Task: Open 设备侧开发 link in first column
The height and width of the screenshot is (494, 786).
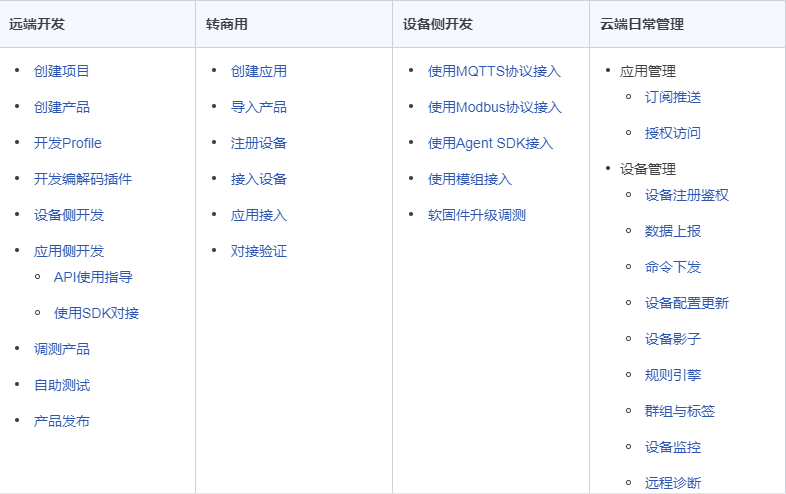Action: click(x=69, y=215)
